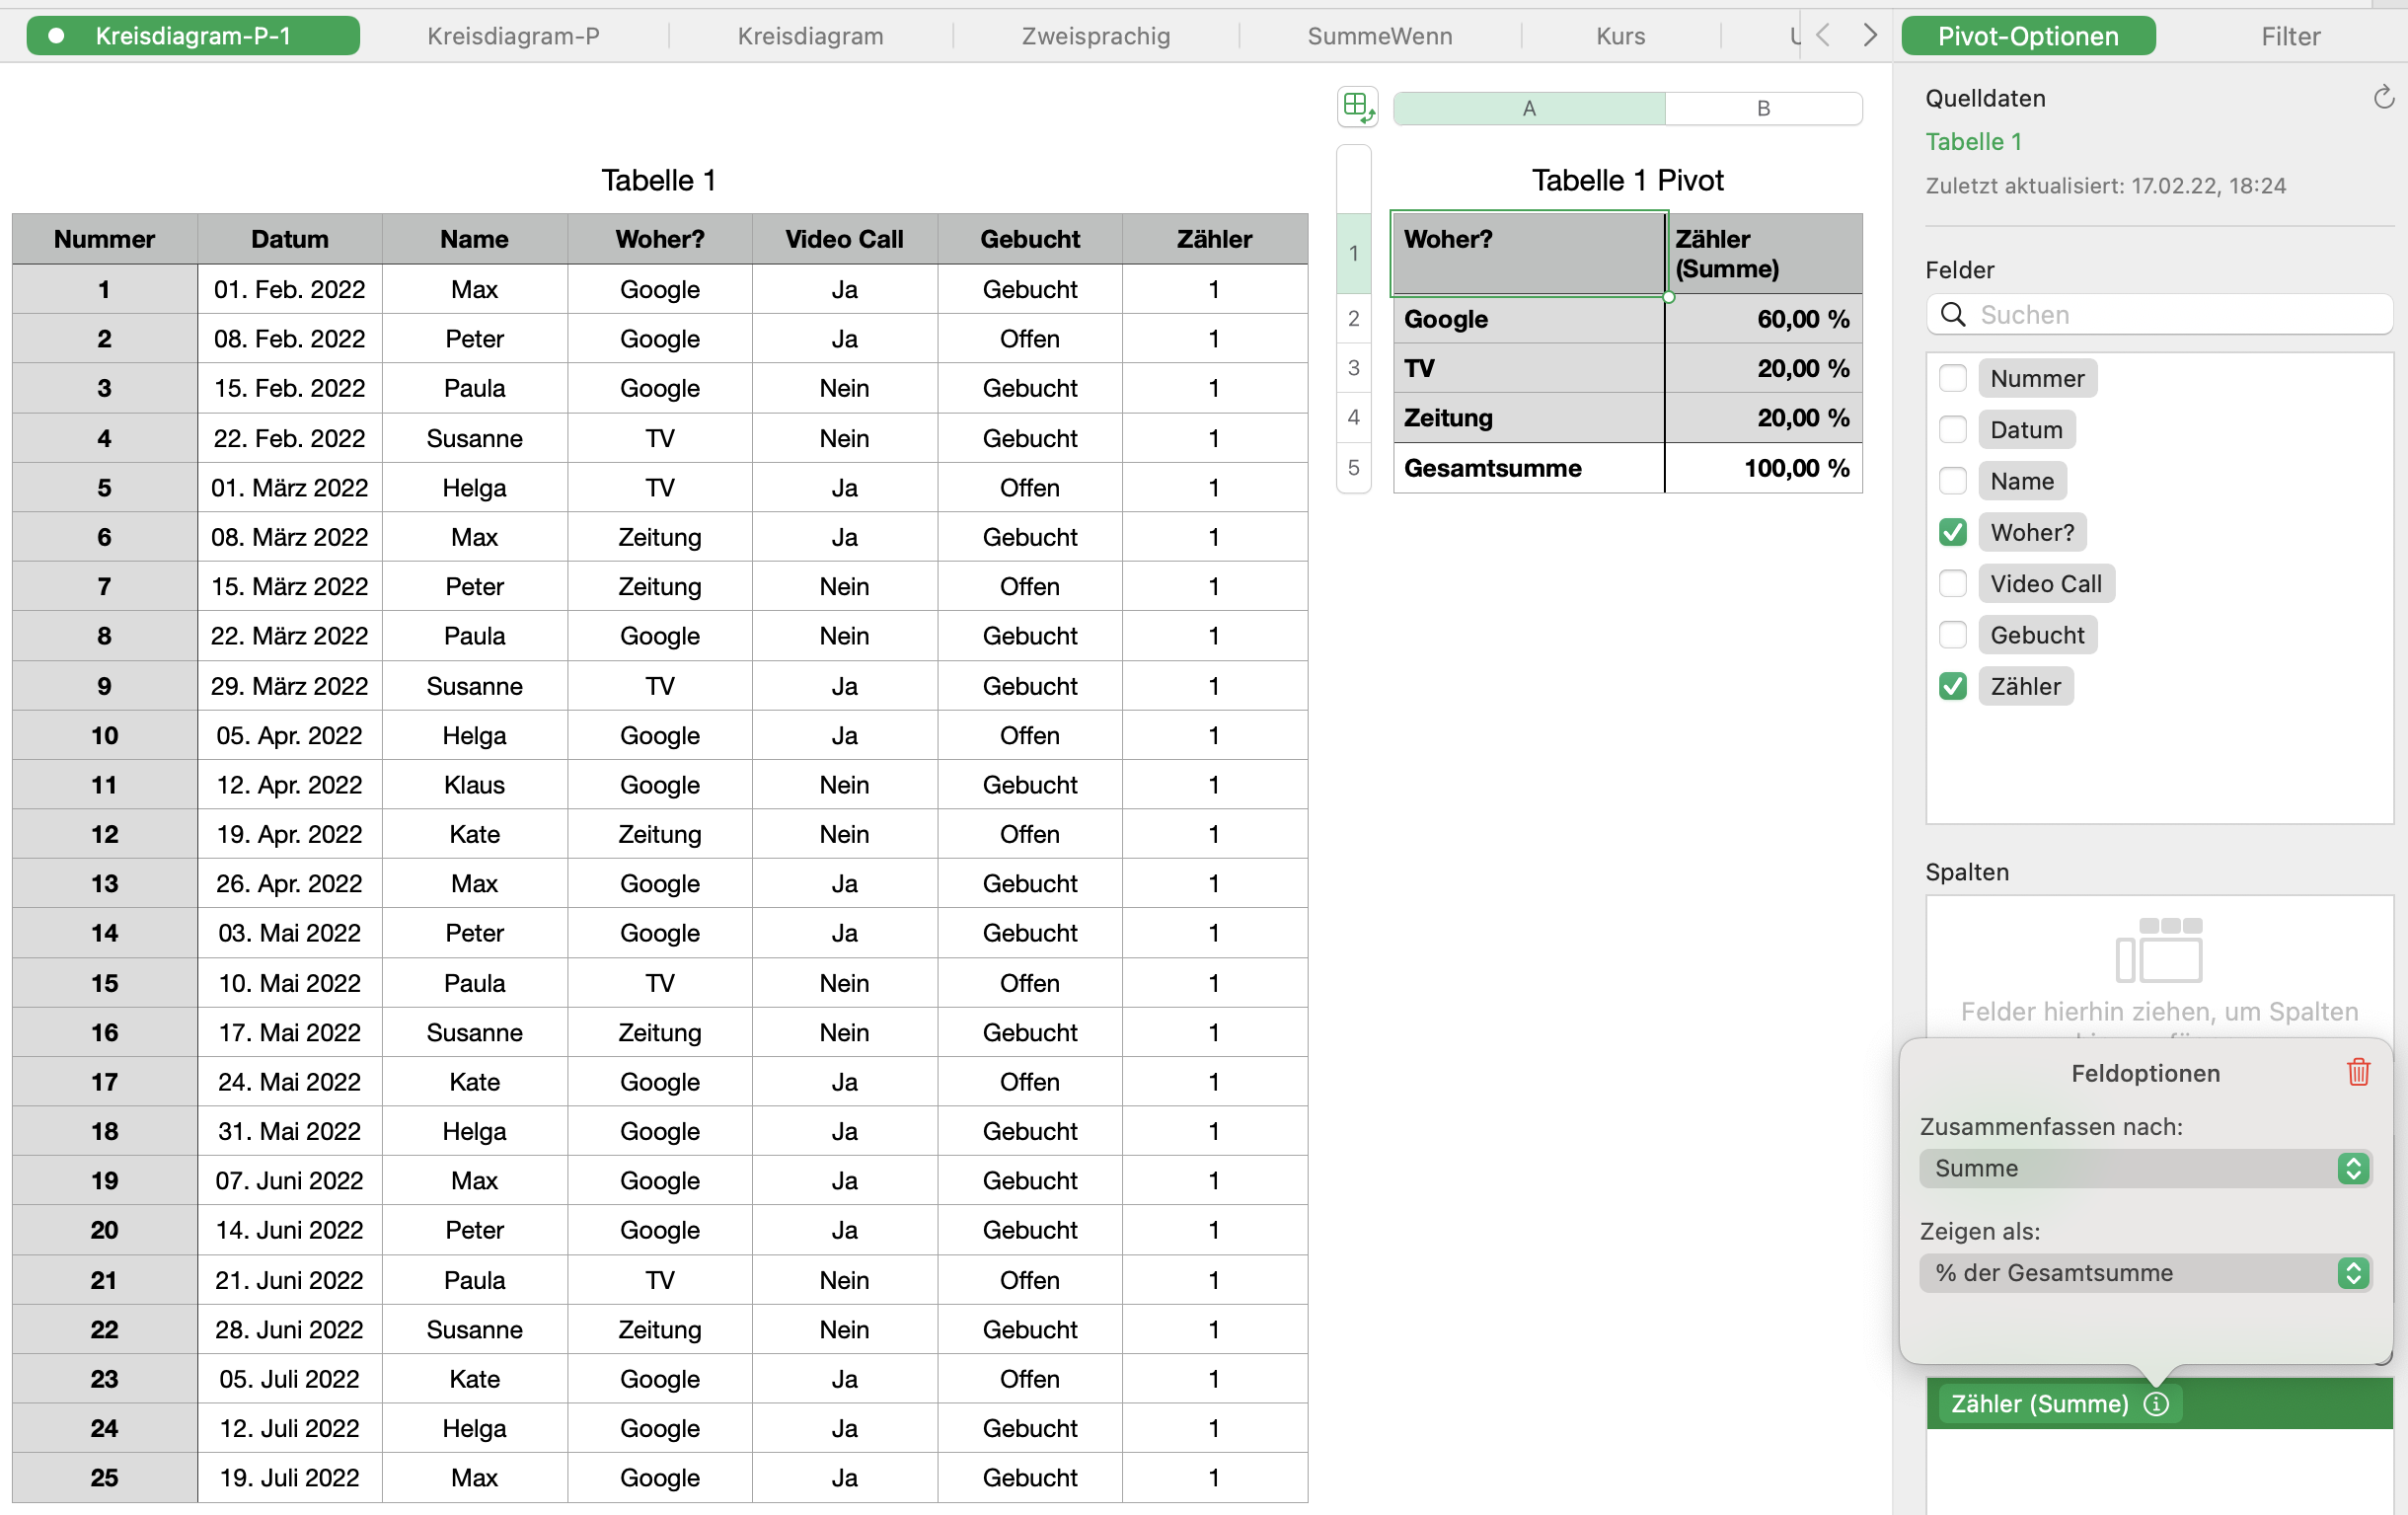
Task: Open the Filter tab in sidebar
Action: coord(2290,36)
